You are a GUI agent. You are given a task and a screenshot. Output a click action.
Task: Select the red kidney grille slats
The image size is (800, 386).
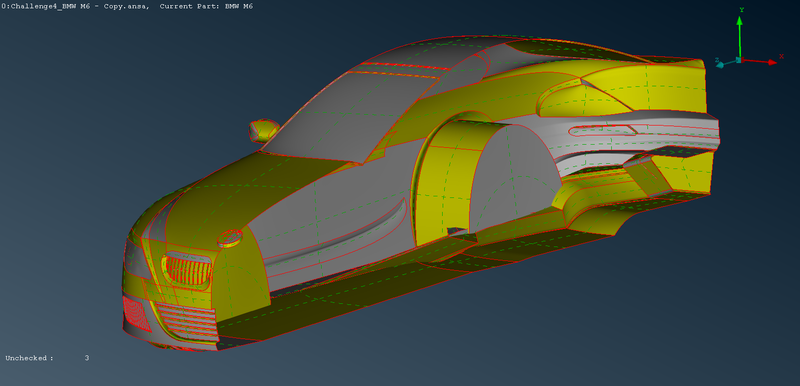[187, 270]
